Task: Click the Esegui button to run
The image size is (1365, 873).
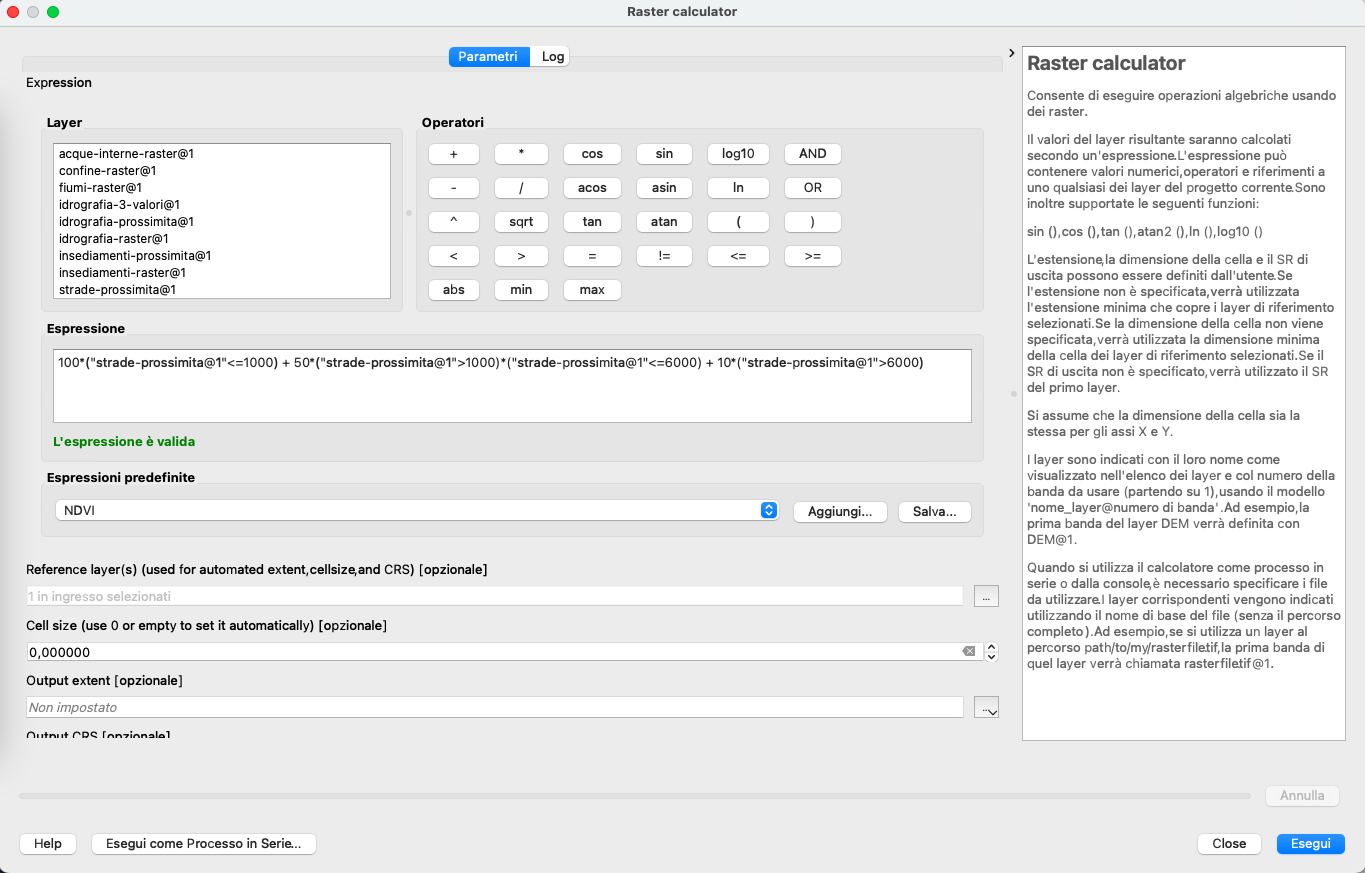Action: click(1310, 844)
